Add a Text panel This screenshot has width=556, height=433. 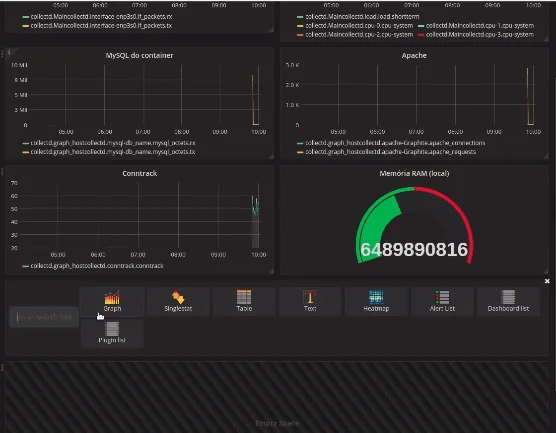click(310, 301)
